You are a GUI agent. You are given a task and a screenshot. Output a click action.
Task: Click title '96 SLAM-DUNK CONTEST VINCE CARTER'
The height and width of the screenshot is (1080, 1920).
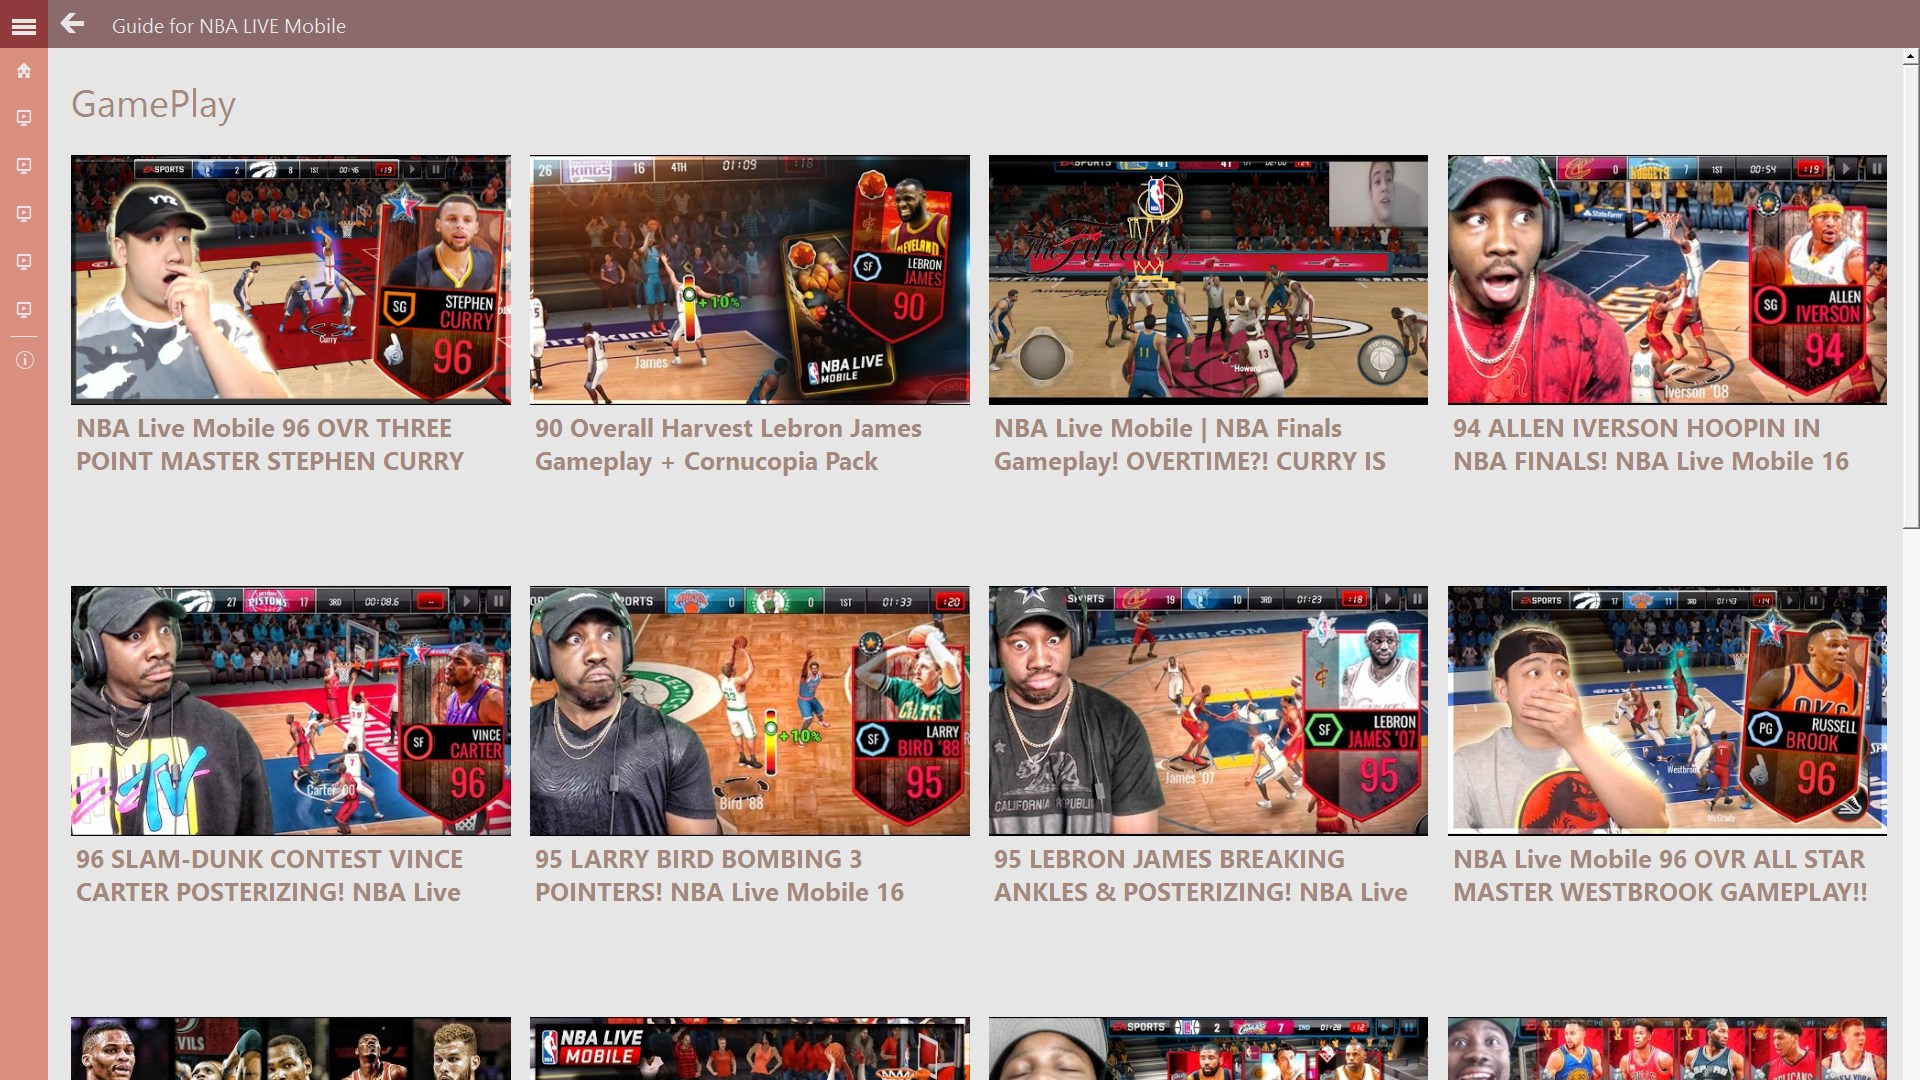tap(269, 876)
